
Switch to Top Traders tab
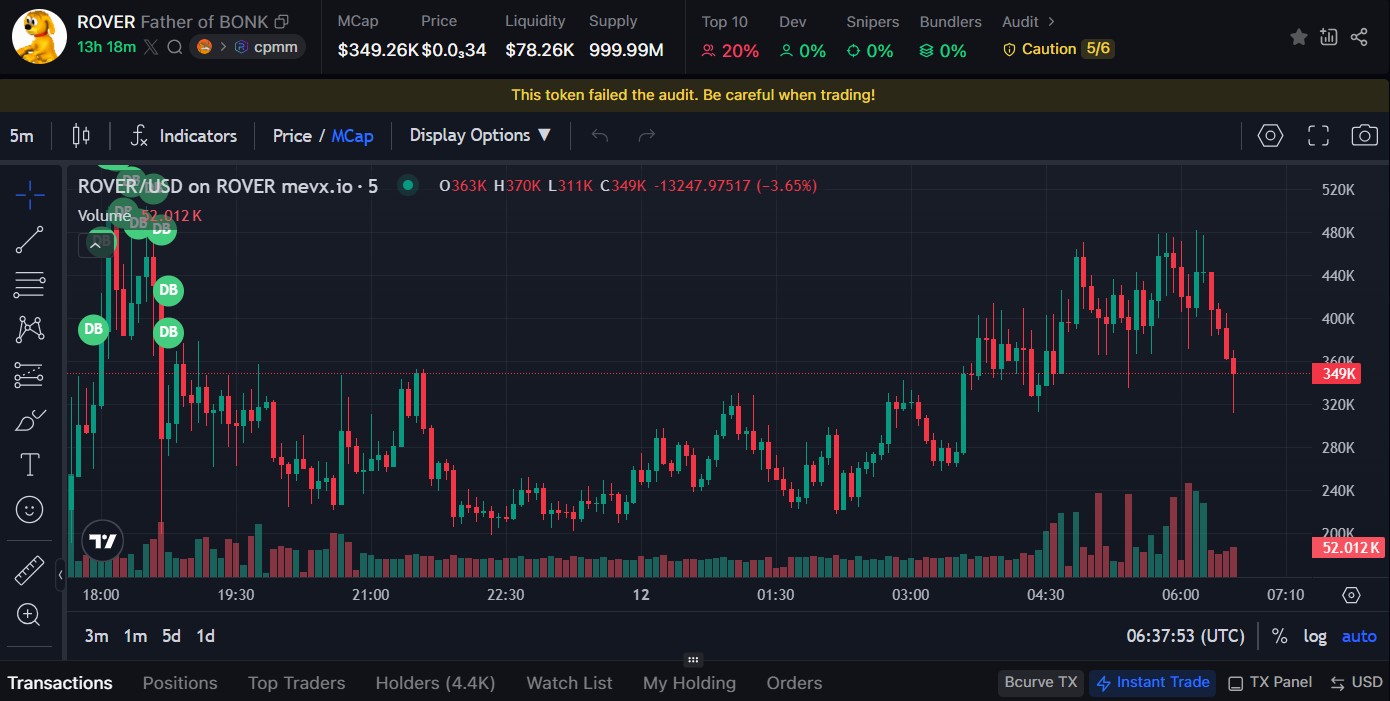[x=296, y=683]
